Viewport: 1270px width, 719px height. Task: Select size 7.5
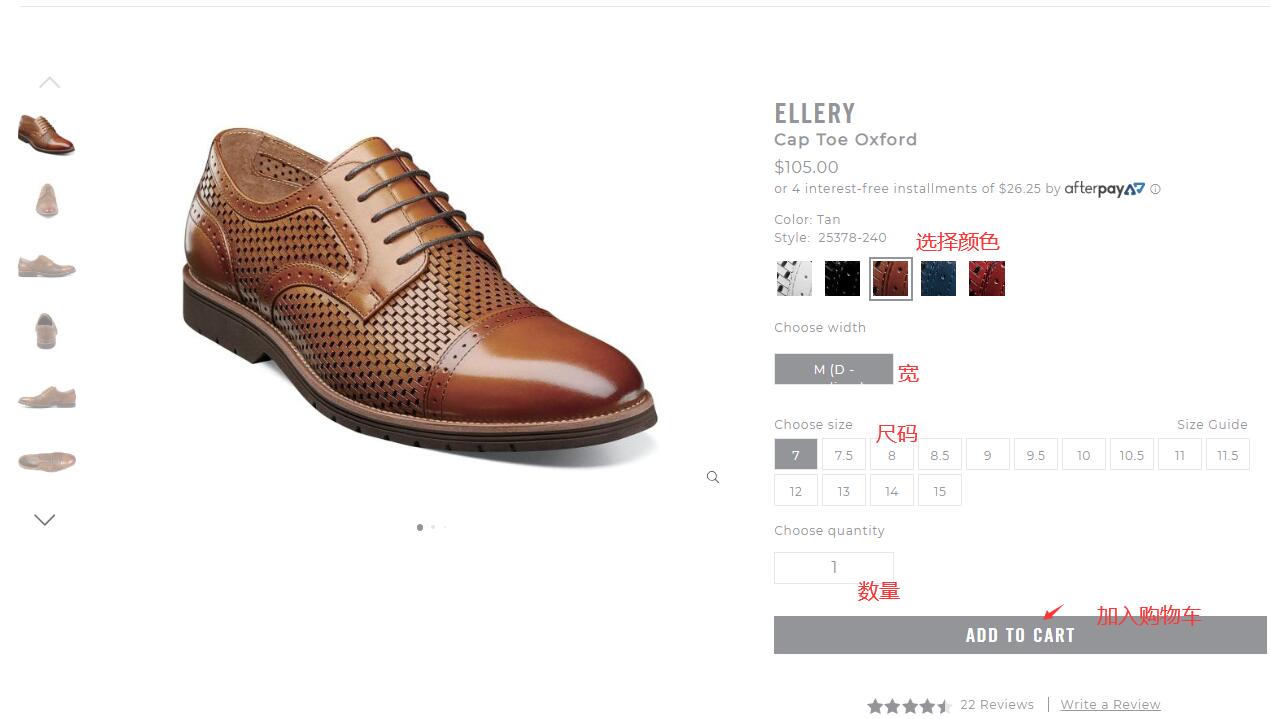point(843,455)
